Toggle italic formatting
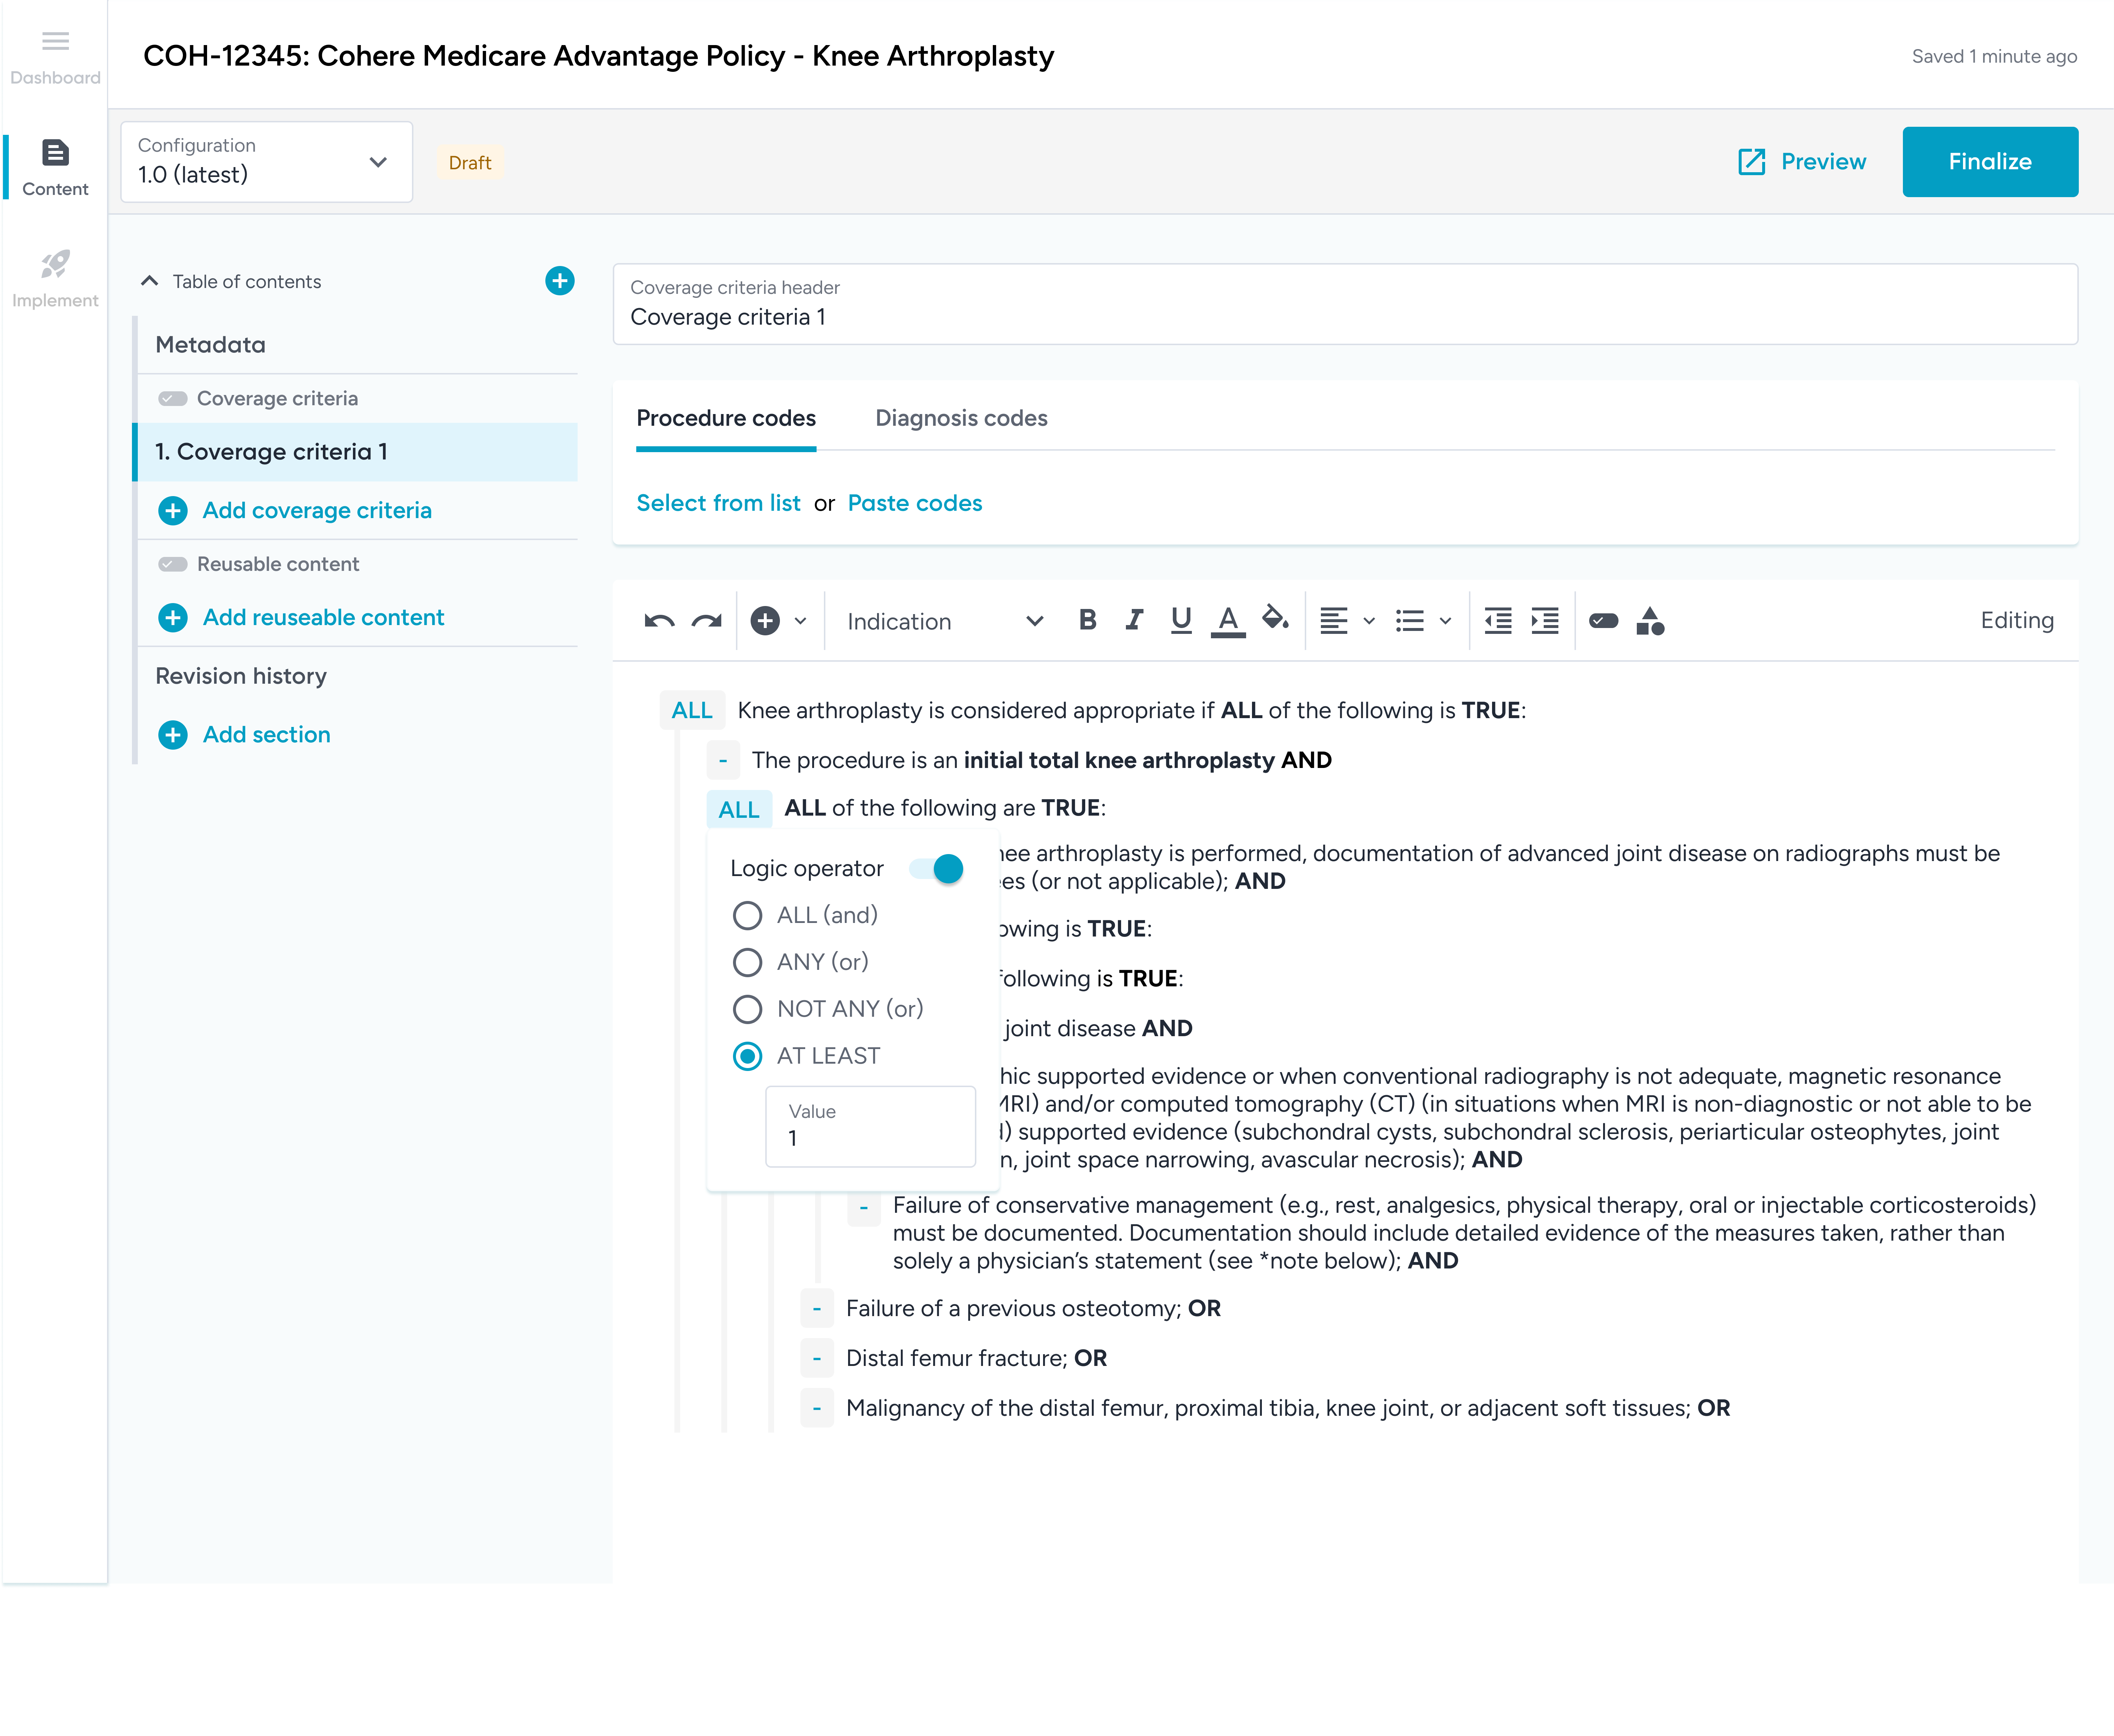 pos(1134,620)
